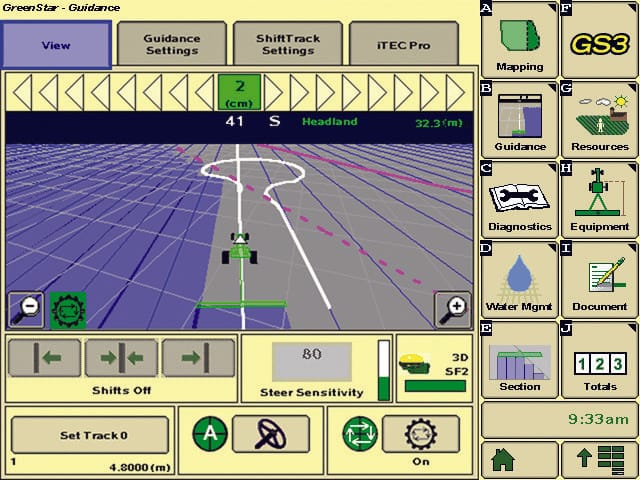Tap the StarFire receiver signal icon
The height and width of the screenshot is (480, 640).
click(414, 364)
